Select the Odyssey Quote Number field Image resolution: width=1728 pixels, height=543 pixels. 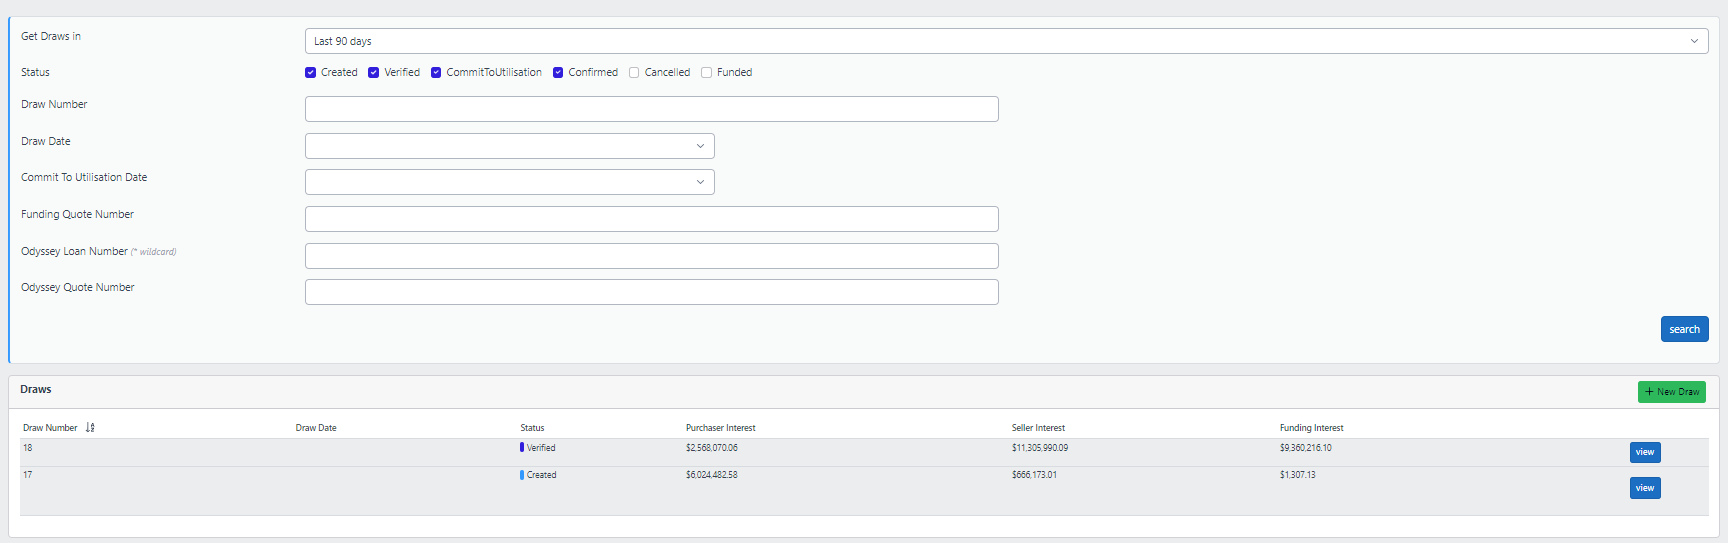click(651, 292)
